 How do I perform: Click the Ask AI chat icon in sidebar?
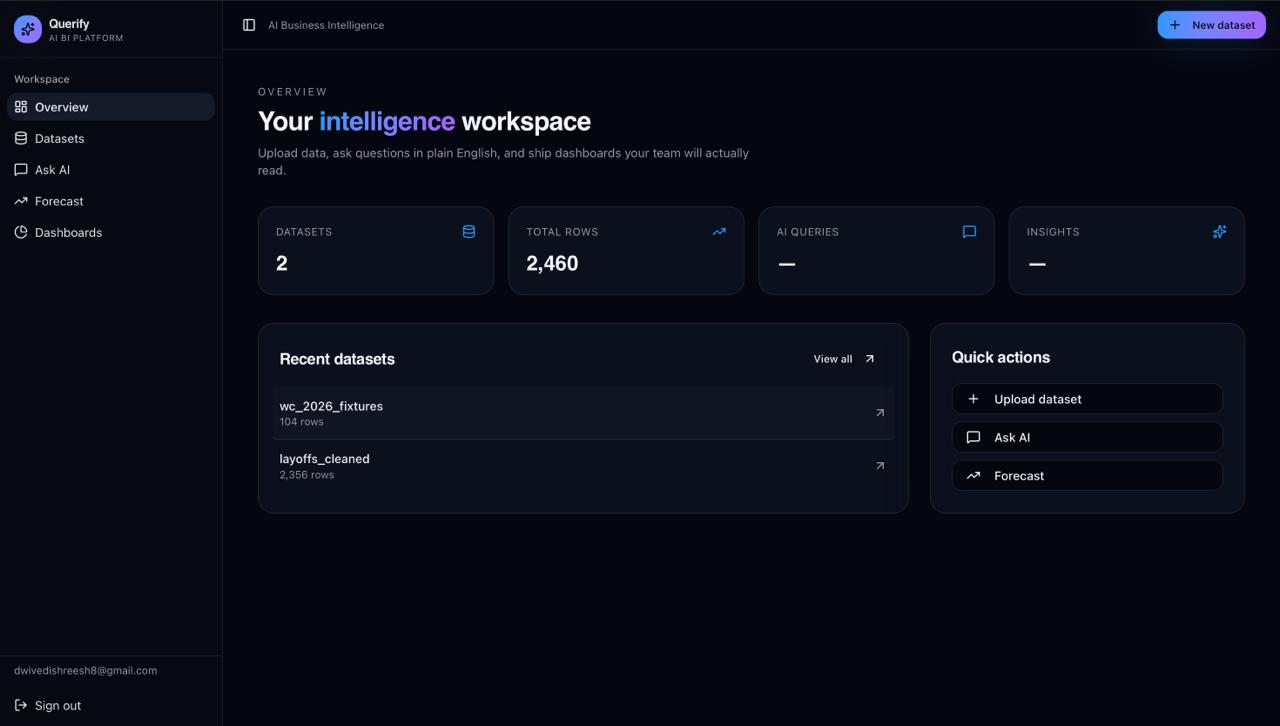tap(21, 170)
